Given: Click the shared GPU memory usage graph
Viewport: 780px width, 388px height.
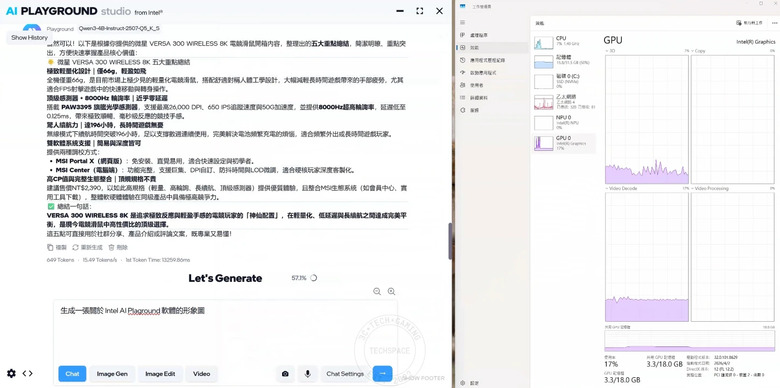Looking at the screenshot, I should point(690,341).
